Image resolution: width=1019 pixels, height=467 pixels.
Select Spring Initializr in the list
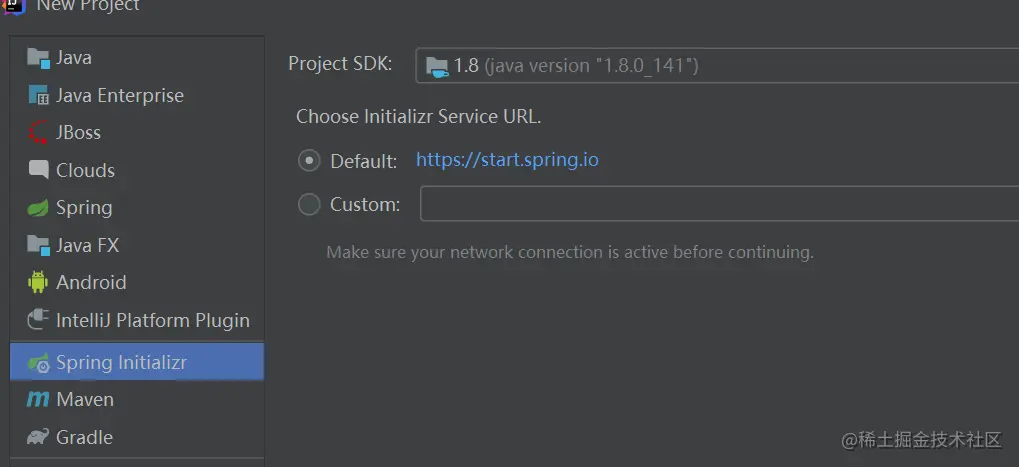pyautogui.click(x=121, y=362)
